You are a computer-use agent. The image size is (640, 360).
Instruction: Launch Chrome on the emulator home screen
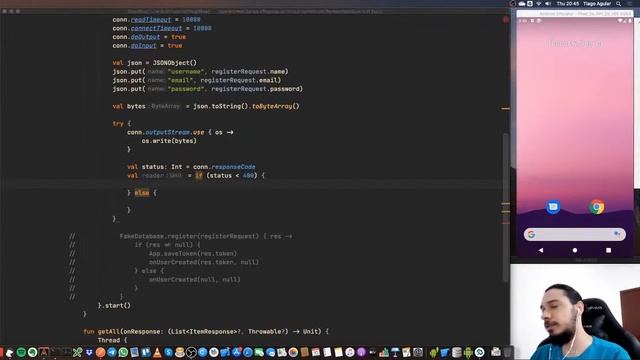[x=596, y=207]
